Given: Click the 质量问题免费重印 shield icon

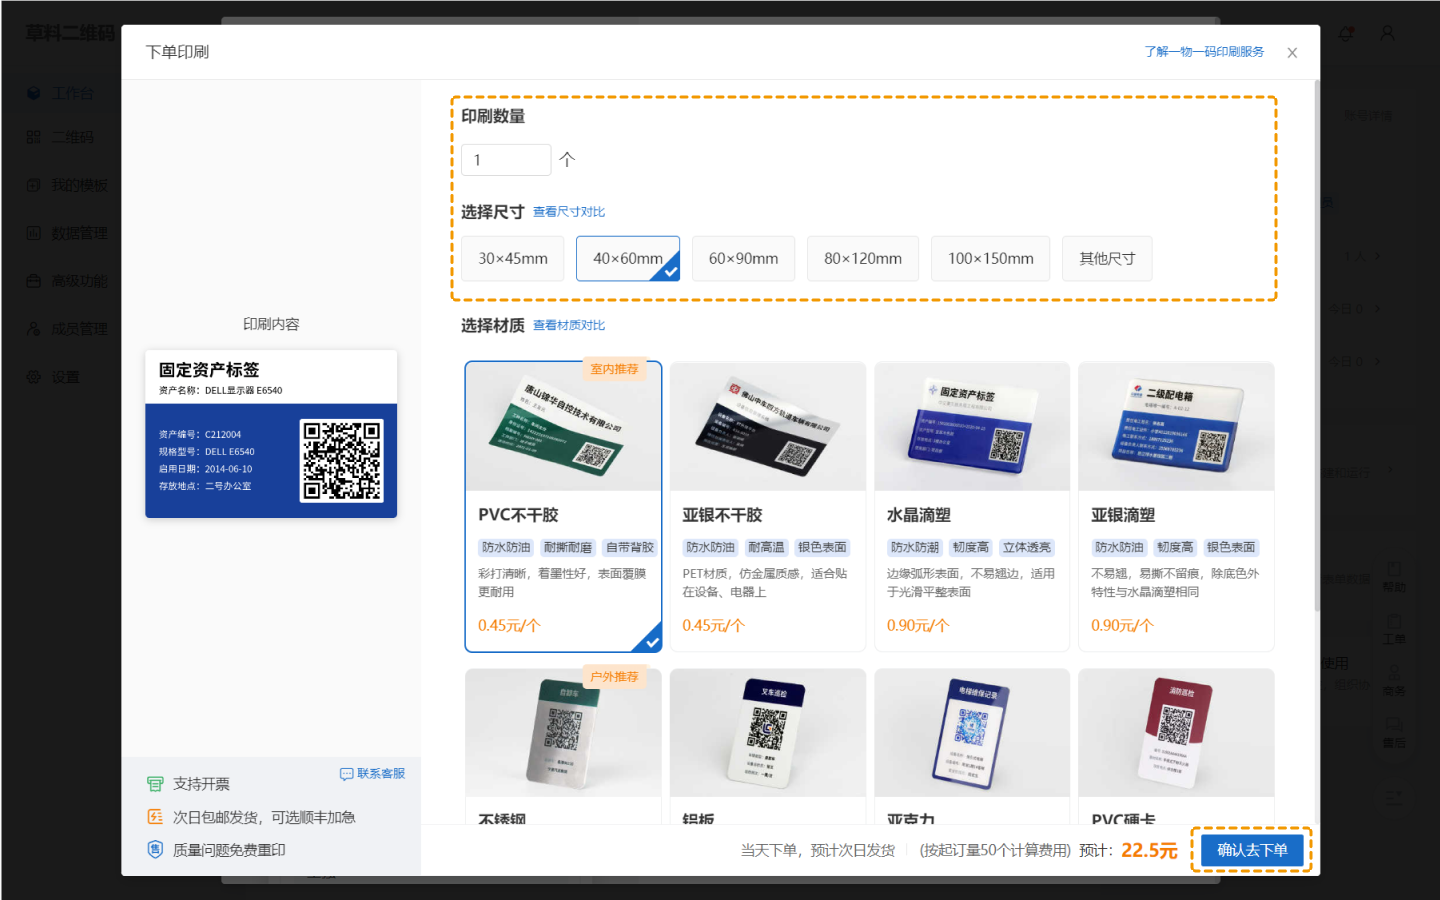Looking at the screenshot, I should pyautogui.click(x=155, y=850).
